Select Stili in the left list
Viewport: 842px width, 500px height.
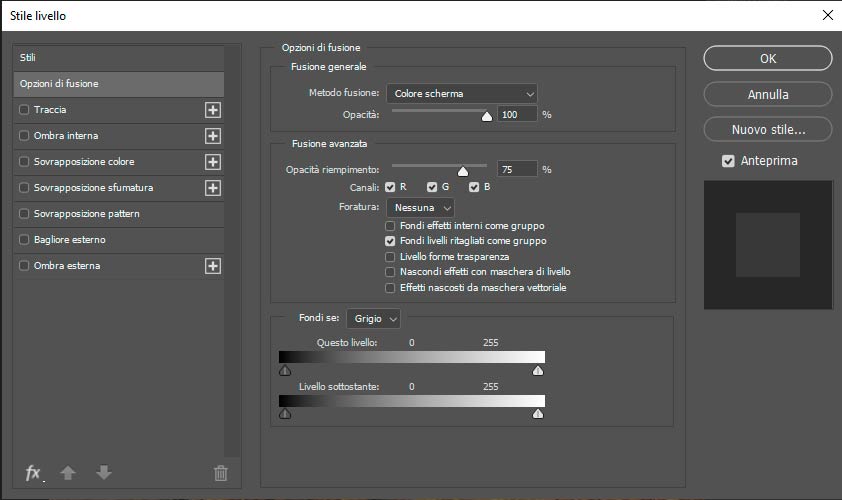click(118, 57)
